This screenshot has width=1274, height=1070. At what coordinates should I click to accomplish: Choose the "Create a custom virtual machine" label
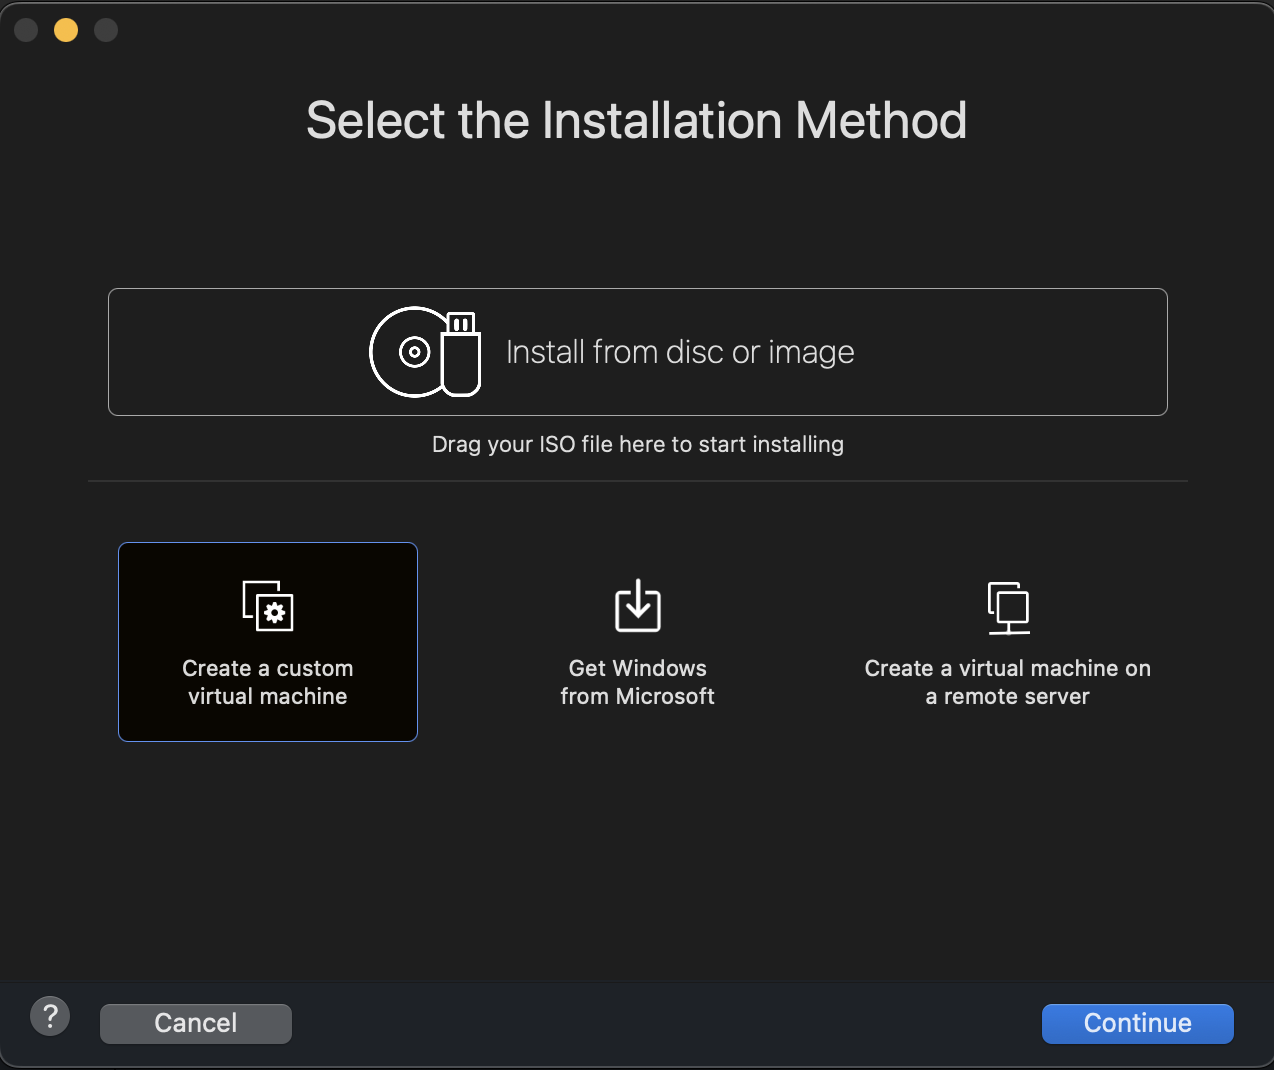(x=268, y=682)
